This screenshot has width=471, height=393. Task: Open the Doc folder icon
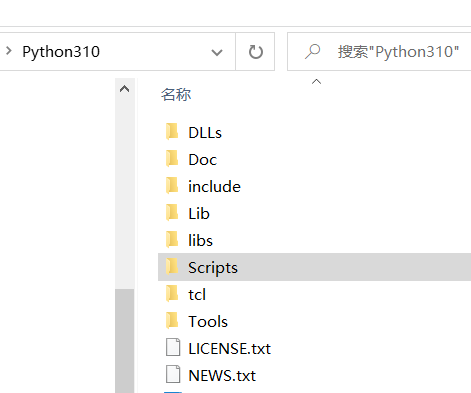click(x=172, y=159)
